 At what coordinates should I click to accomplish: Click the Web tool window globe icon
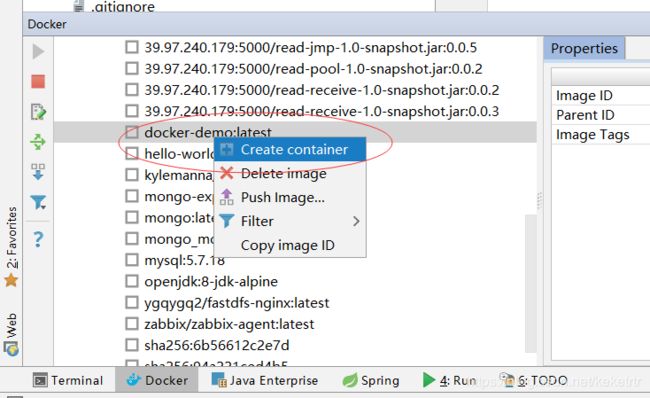(x=11, y=349)
